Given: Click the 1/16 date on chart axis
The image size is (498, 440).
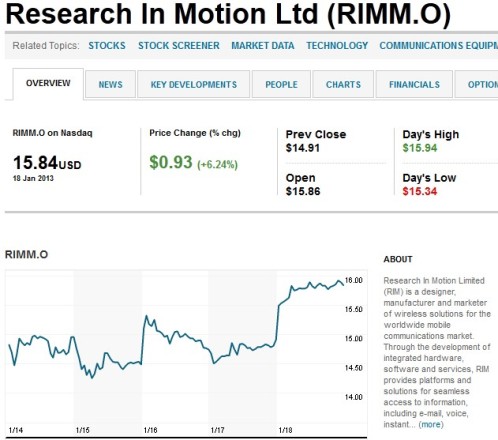Looking at the screenshot, I should pos(150,430).
